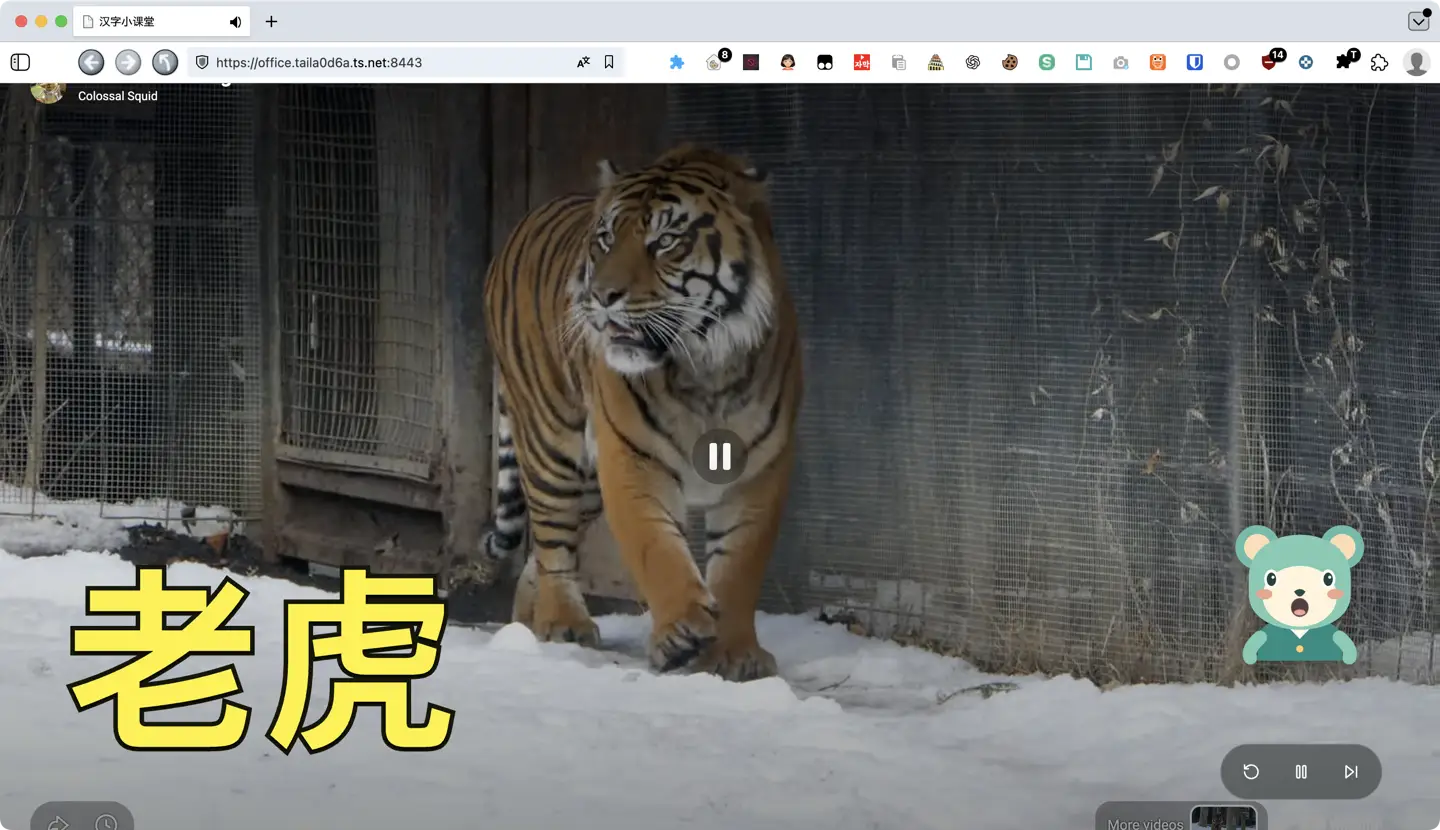Open the Colossal Squid channel link
This screenshot has height=830, width=1440.
point(118,96)
